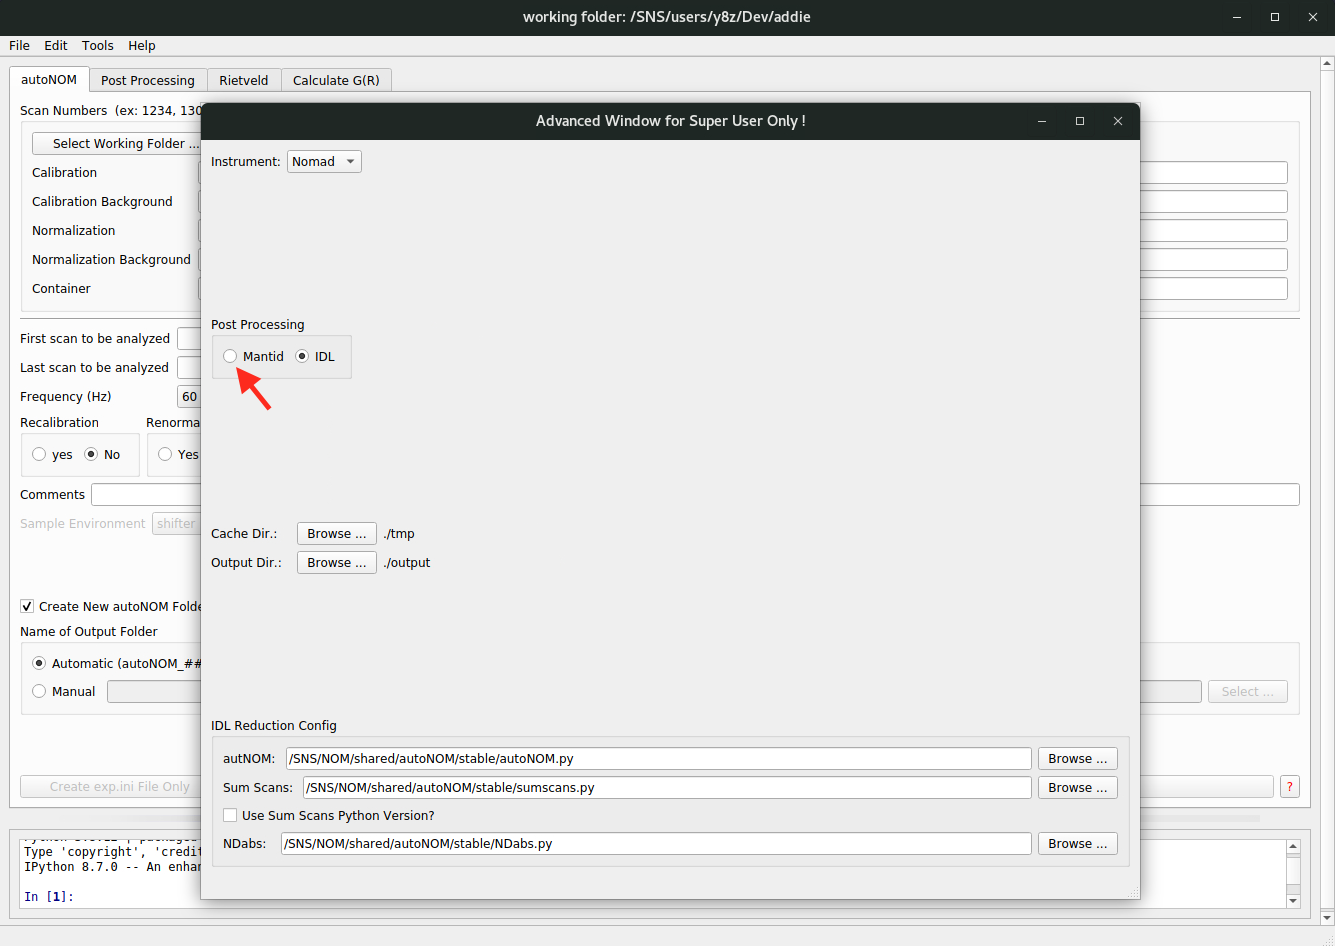1335x946 pixels.
Task: Click Browse for Output Dir
Action: click(337, 563)
